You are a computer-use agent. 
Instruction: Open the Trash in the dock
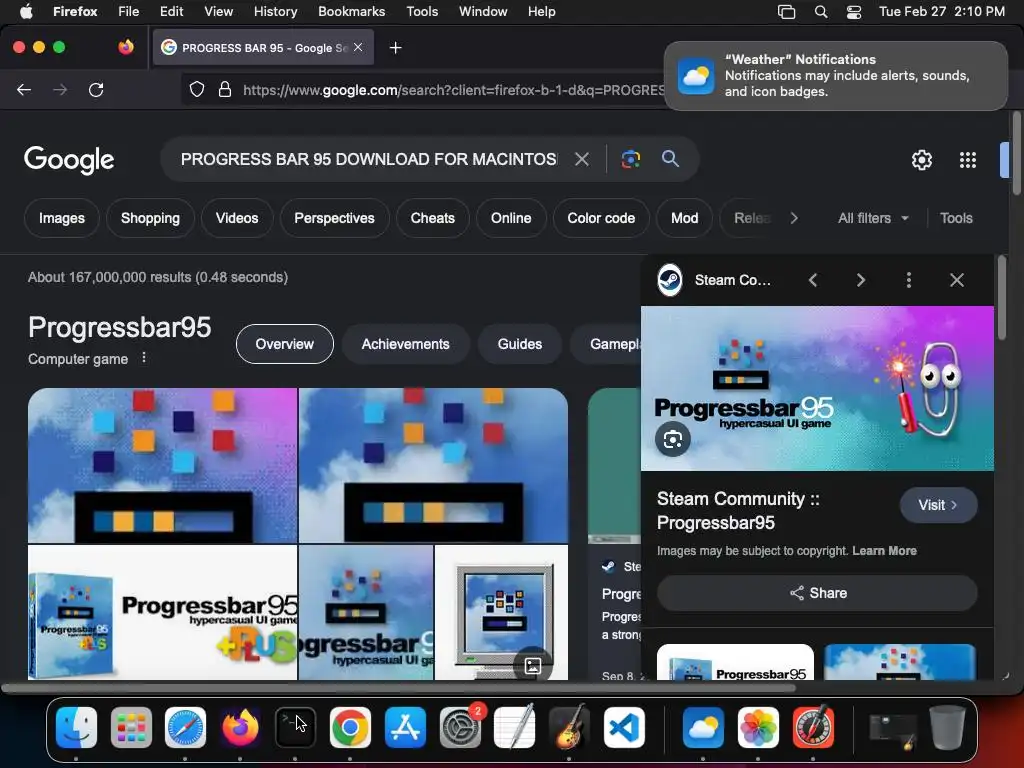947,727
